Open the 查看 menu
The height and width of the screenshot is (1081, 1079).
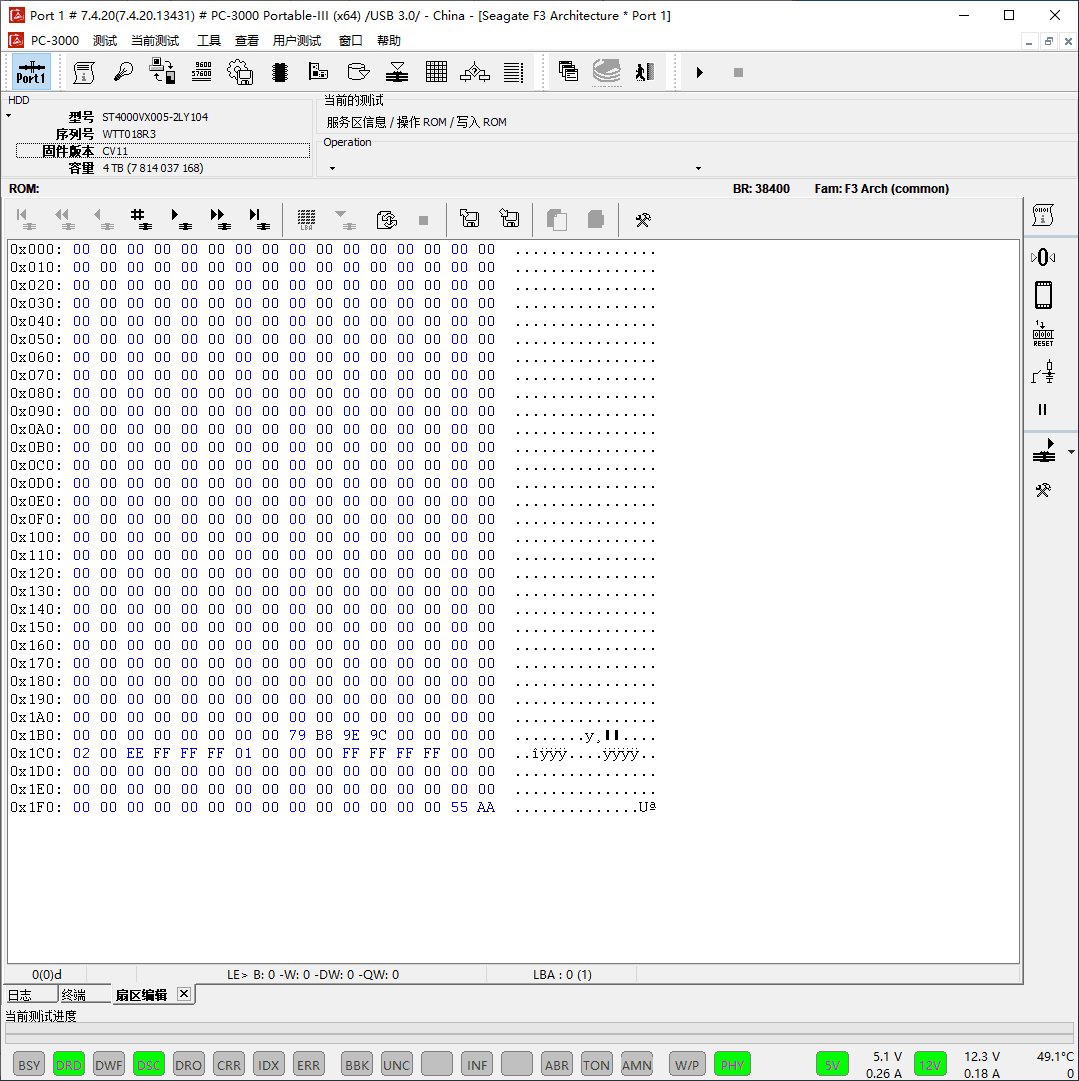[247, 41]
